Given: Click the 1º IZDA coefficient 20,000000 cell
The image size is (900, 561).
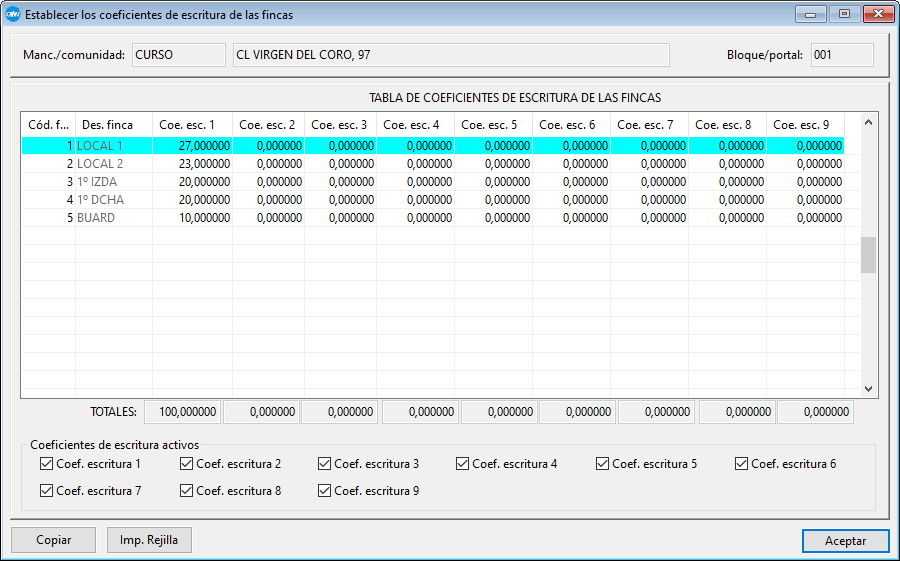Looking at the screenshot, I should (x=192, y=182).
